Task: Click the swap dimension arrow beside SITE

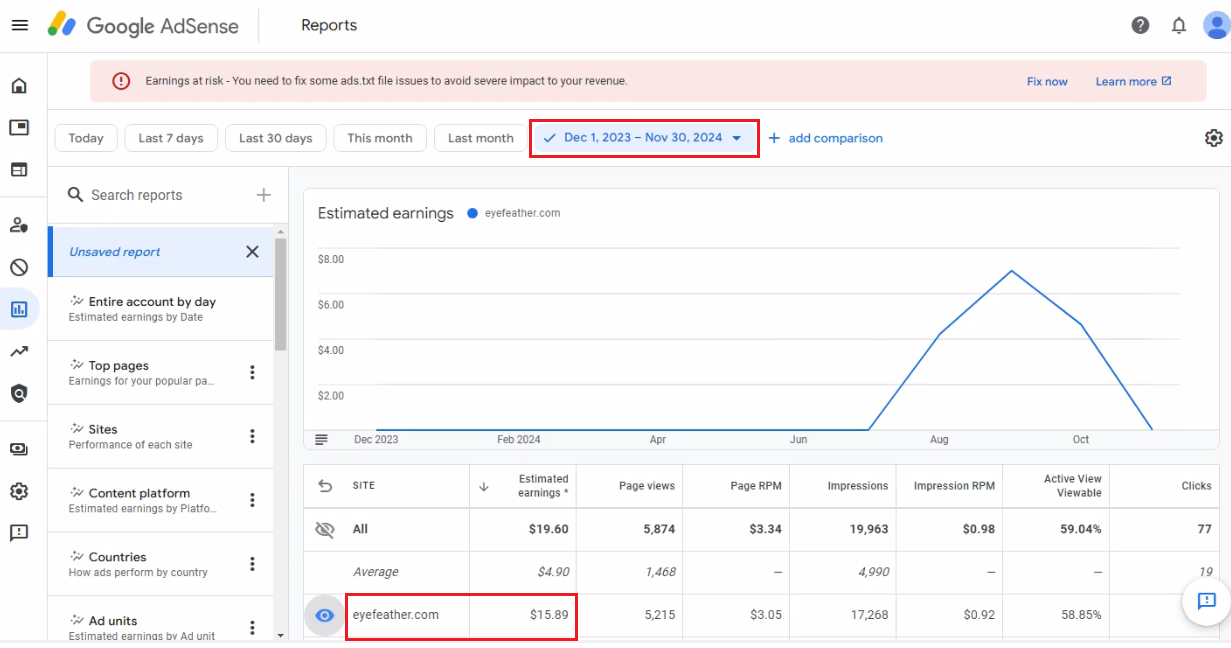Action: tap(325, 486)
